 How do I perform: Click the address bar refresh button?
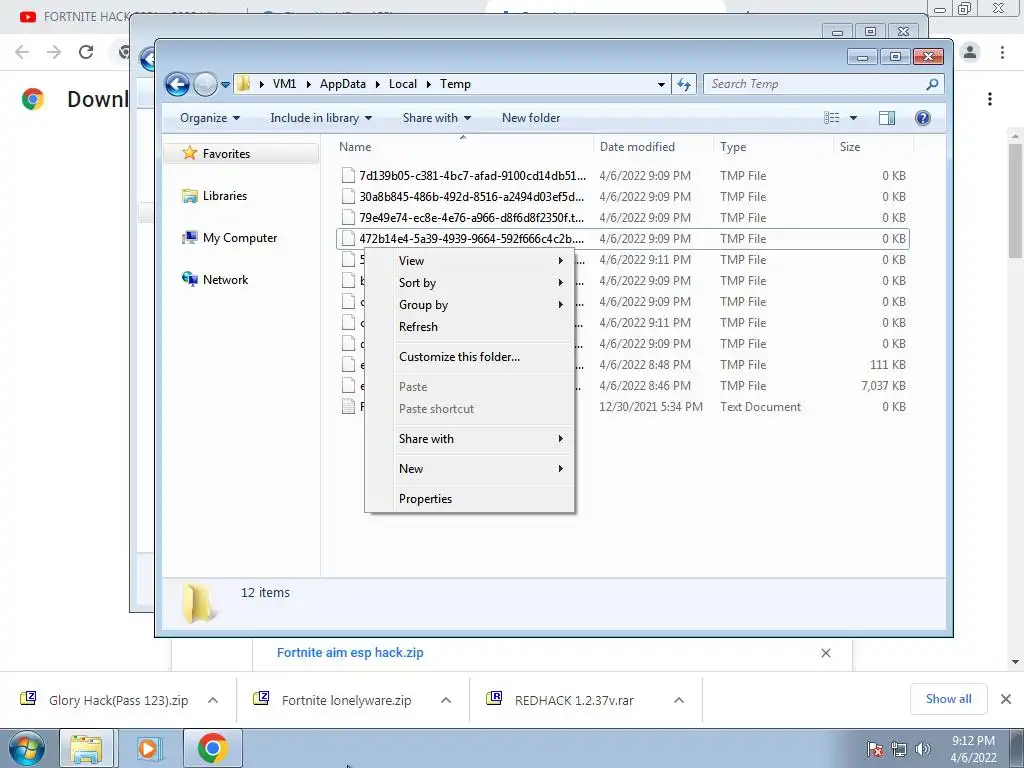point(684,84)
